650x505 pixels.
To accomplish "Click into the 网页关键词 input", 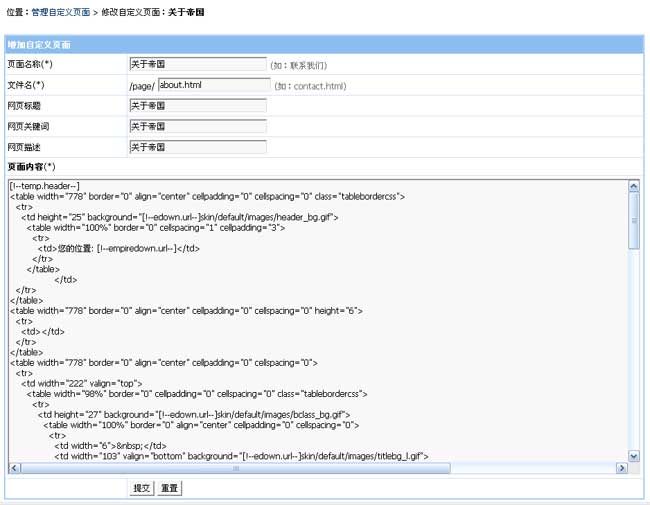I will click(x=197, y=127).
